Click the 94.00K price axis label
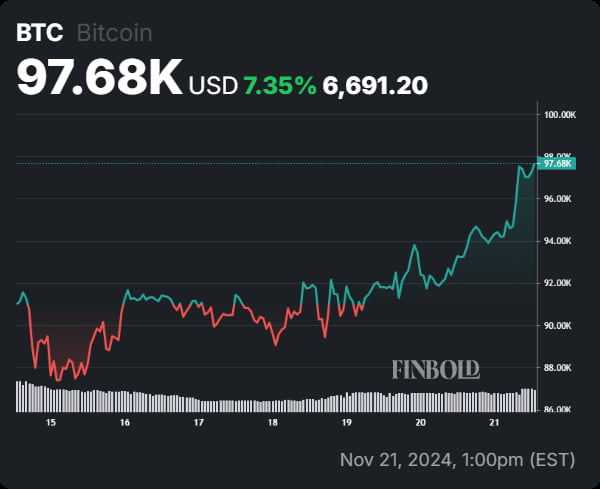 558,241
